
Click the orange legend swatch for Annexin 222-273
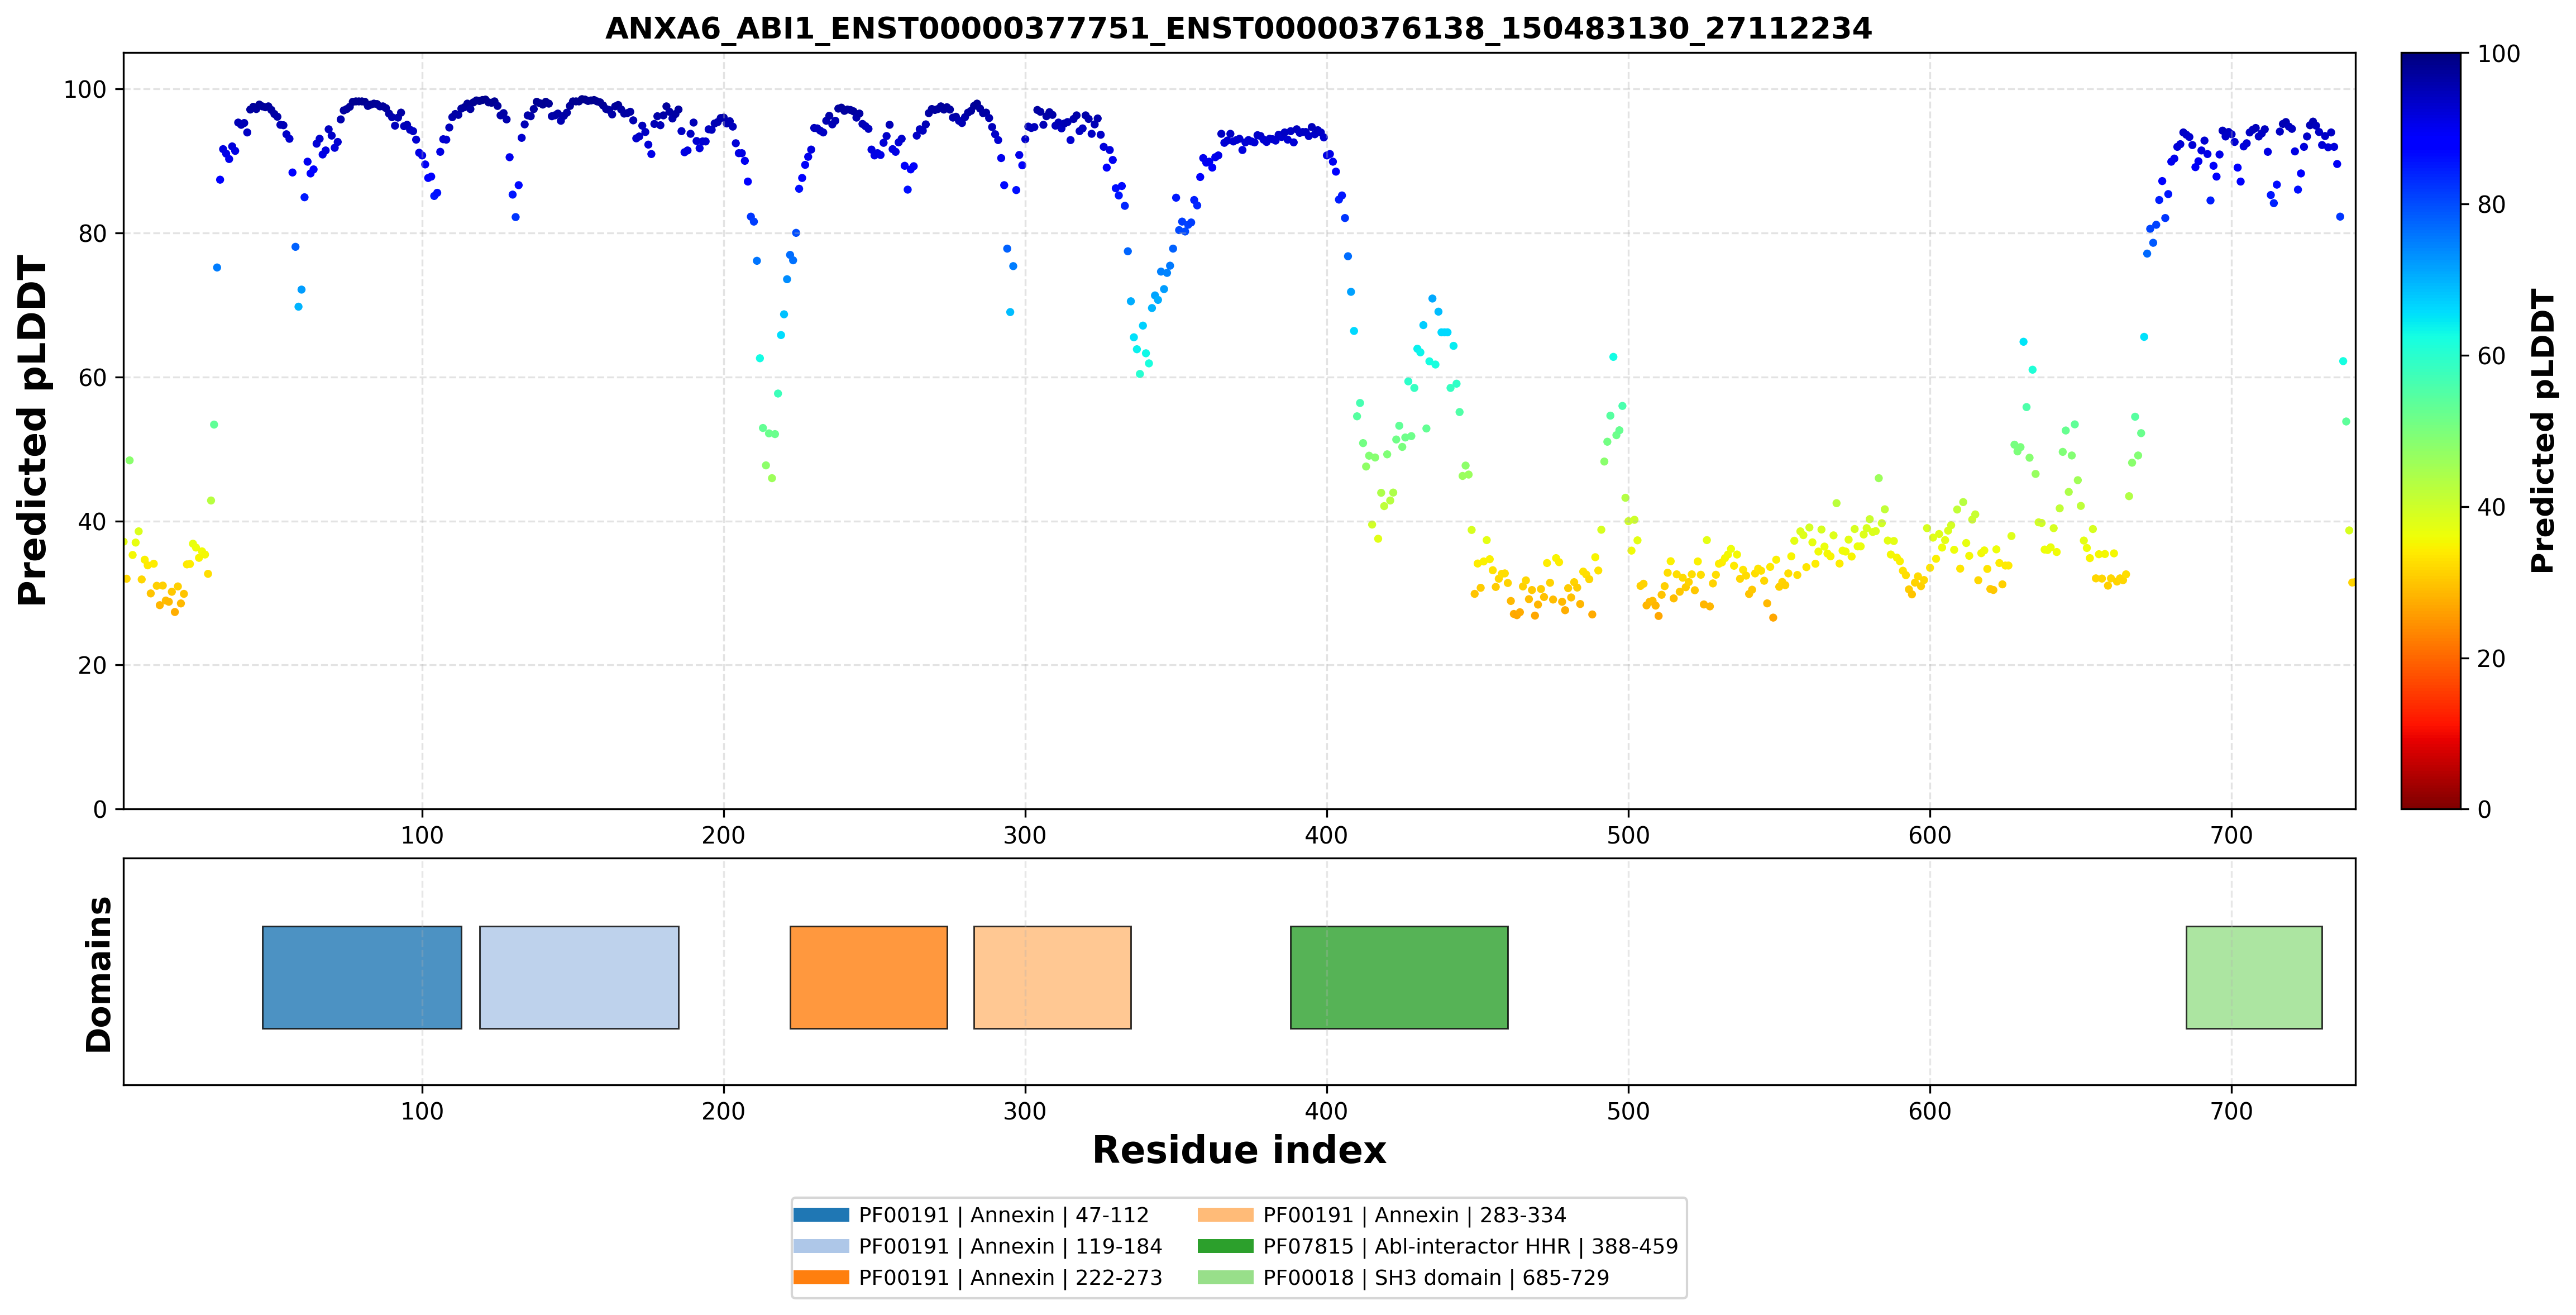pos(821,1277)
